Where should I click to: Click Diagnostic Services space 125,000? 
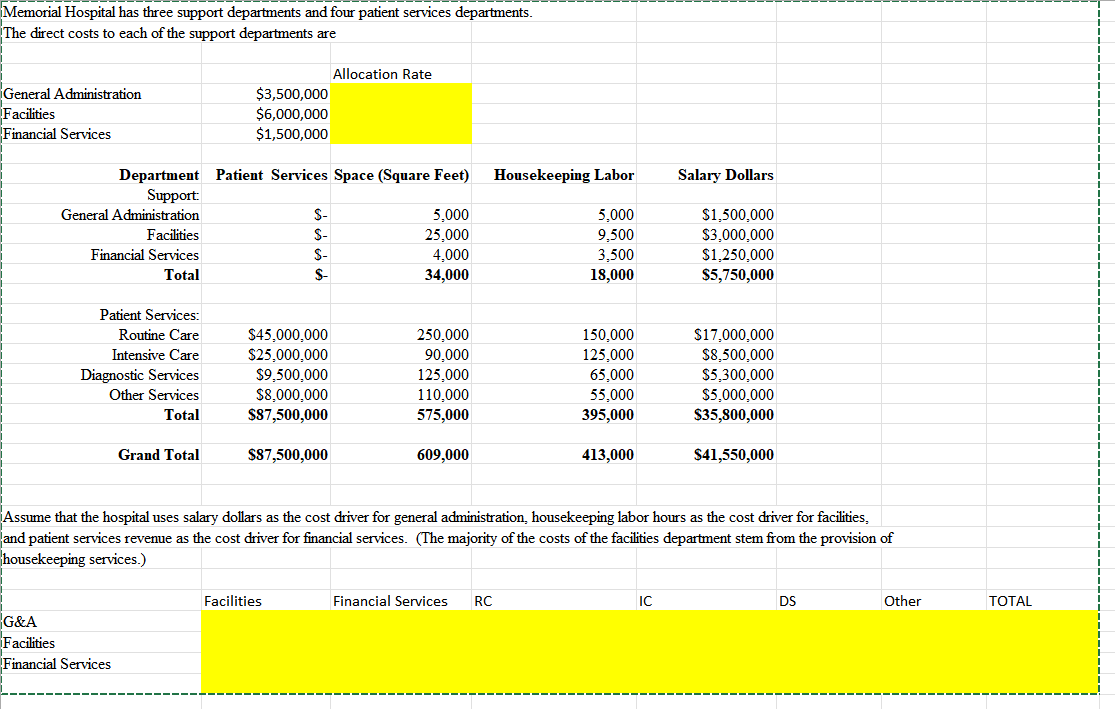pos(443,374)
